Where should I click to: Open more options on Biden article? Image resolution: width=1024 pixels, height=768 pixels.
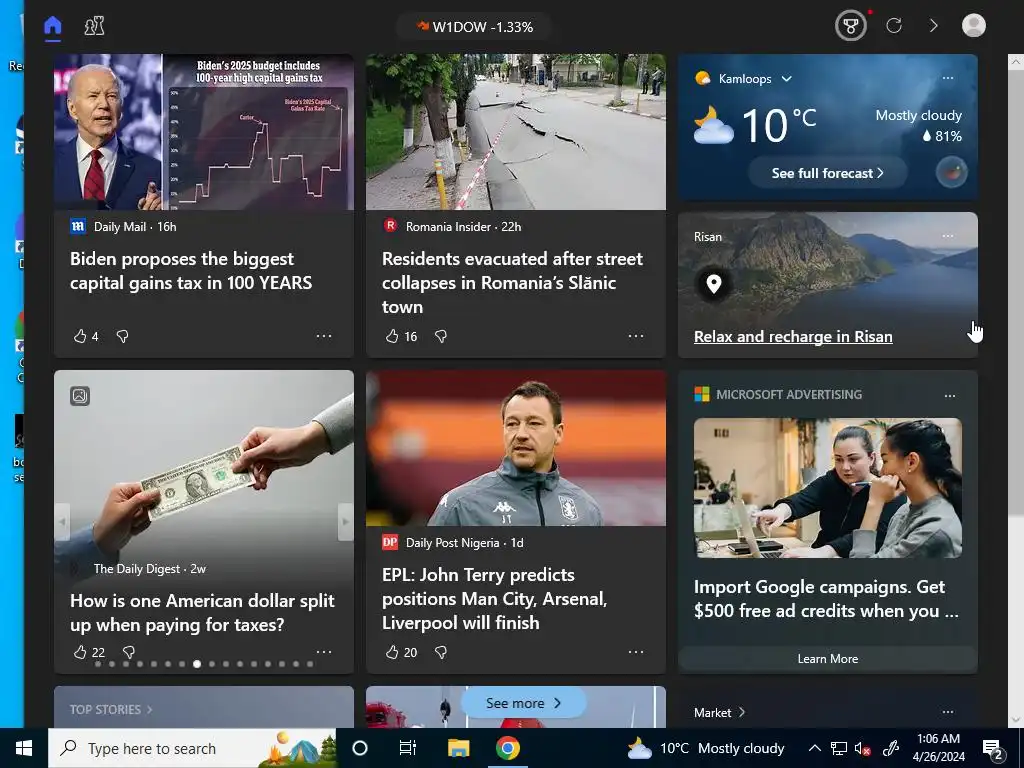click(324, 336)
